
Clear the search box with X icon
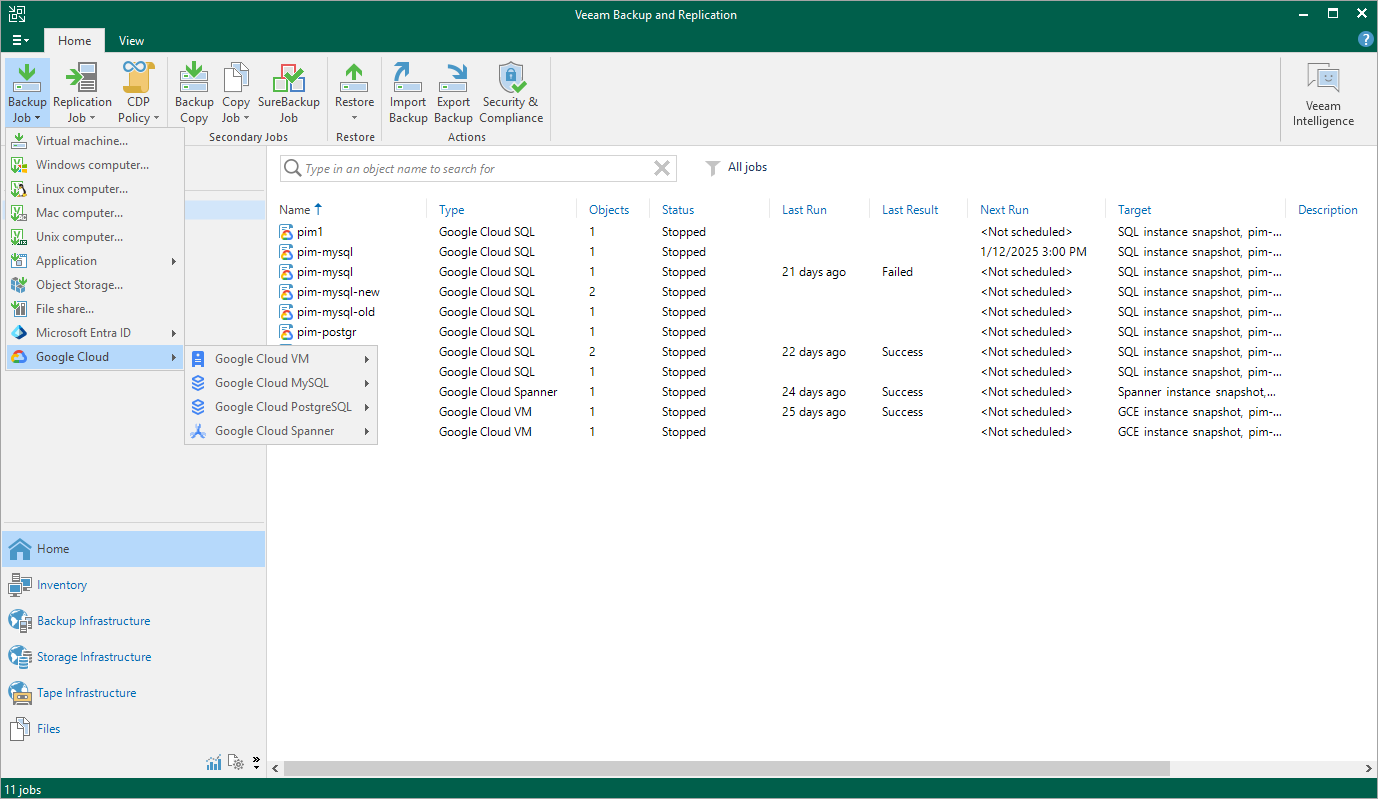(661, 169)
